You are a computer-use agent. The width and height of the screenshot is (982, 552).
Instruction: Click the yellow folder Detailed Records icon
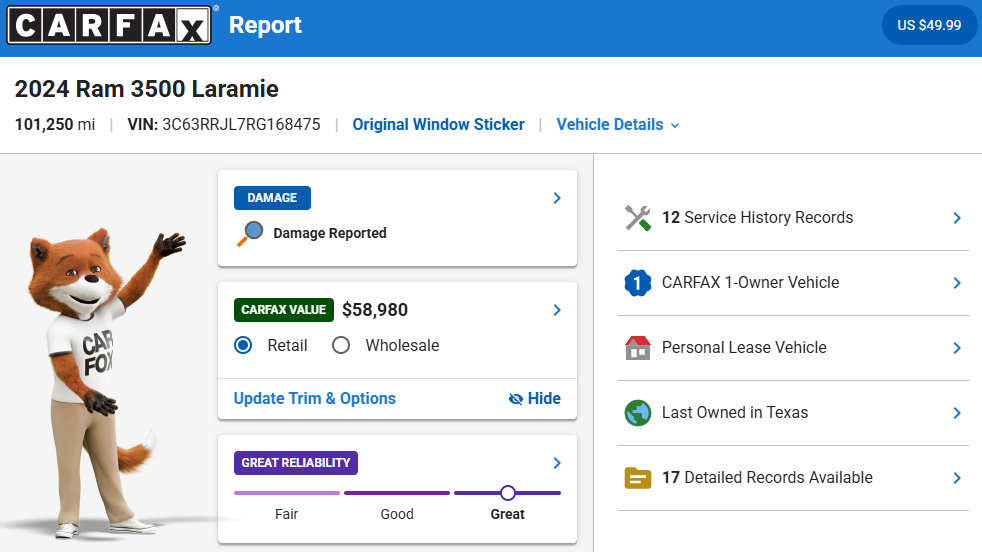[x=638, y=478]
